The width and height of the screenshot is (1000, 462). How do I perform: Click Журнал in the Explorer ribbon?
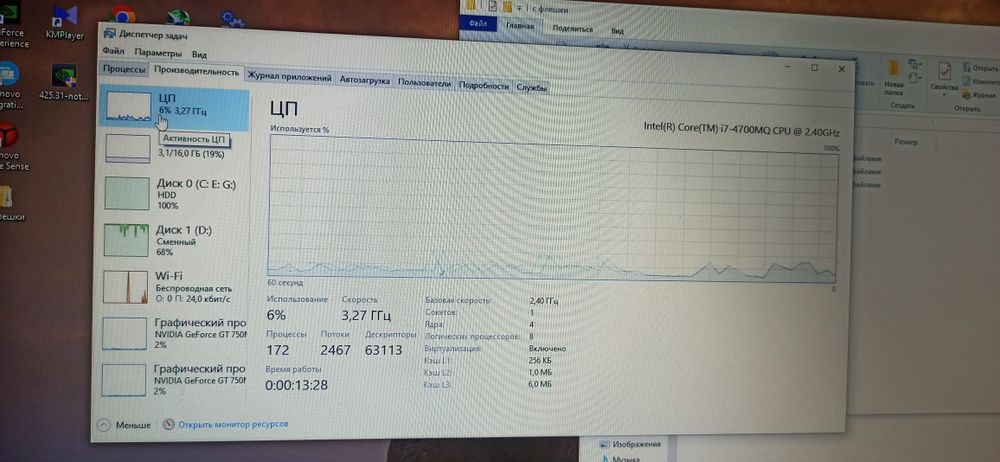coord(981,95)
